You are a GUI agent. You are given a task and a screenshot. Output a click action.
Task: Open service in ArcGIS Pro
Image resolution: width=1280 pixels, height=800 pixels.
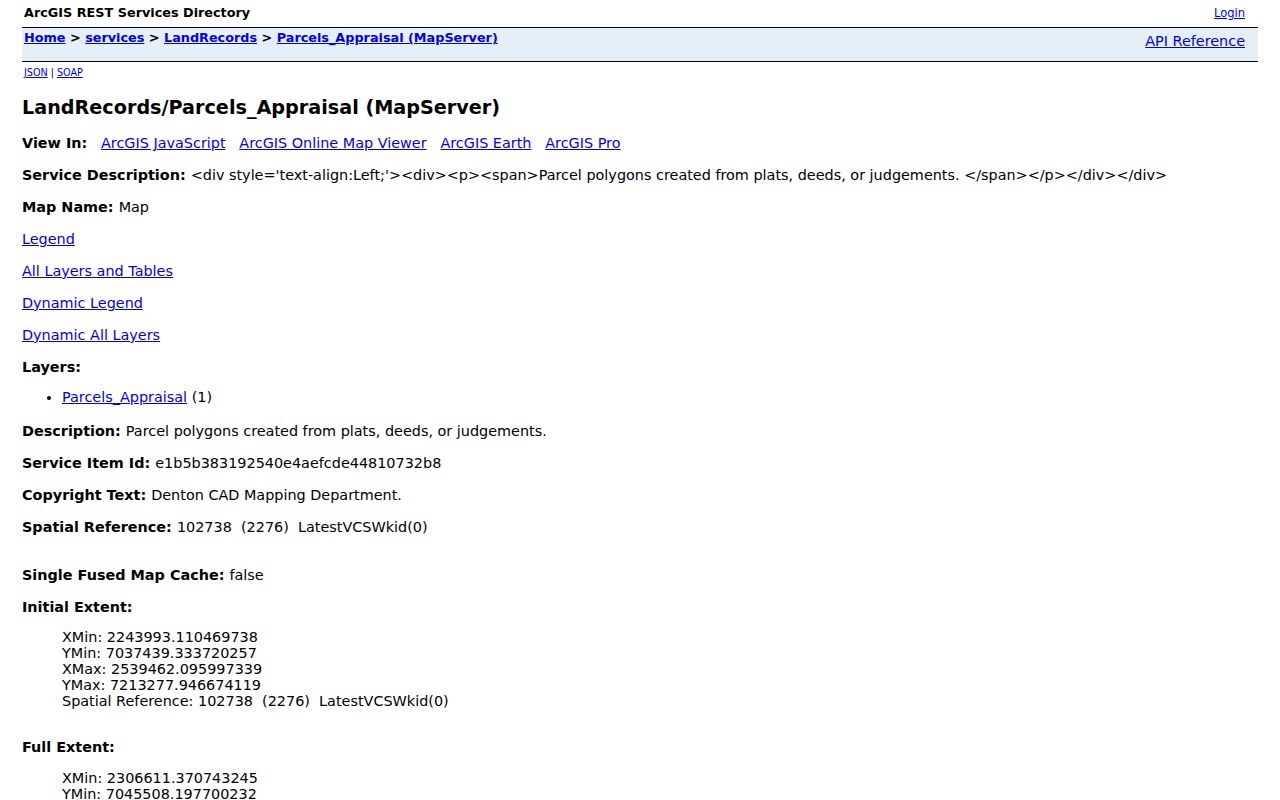(x=583, y=143)
